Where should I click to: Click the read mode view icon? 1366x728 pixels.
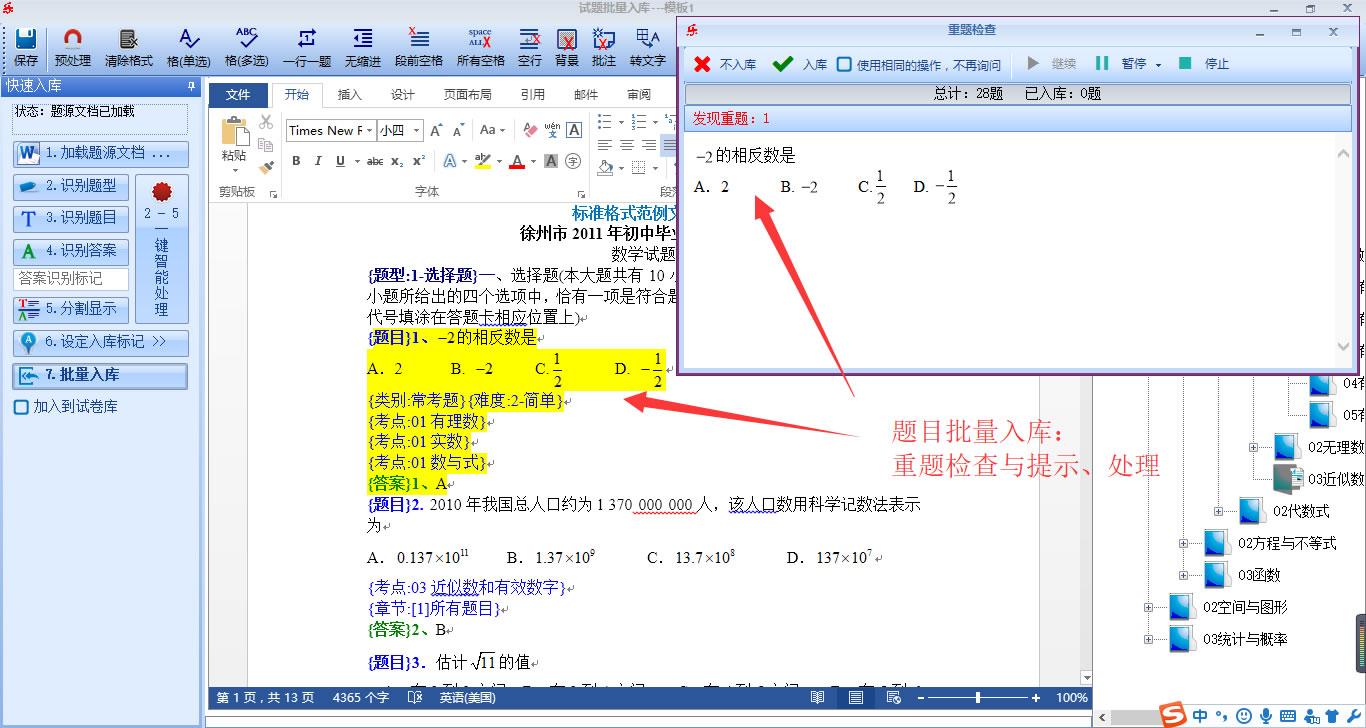click(818, 697)
